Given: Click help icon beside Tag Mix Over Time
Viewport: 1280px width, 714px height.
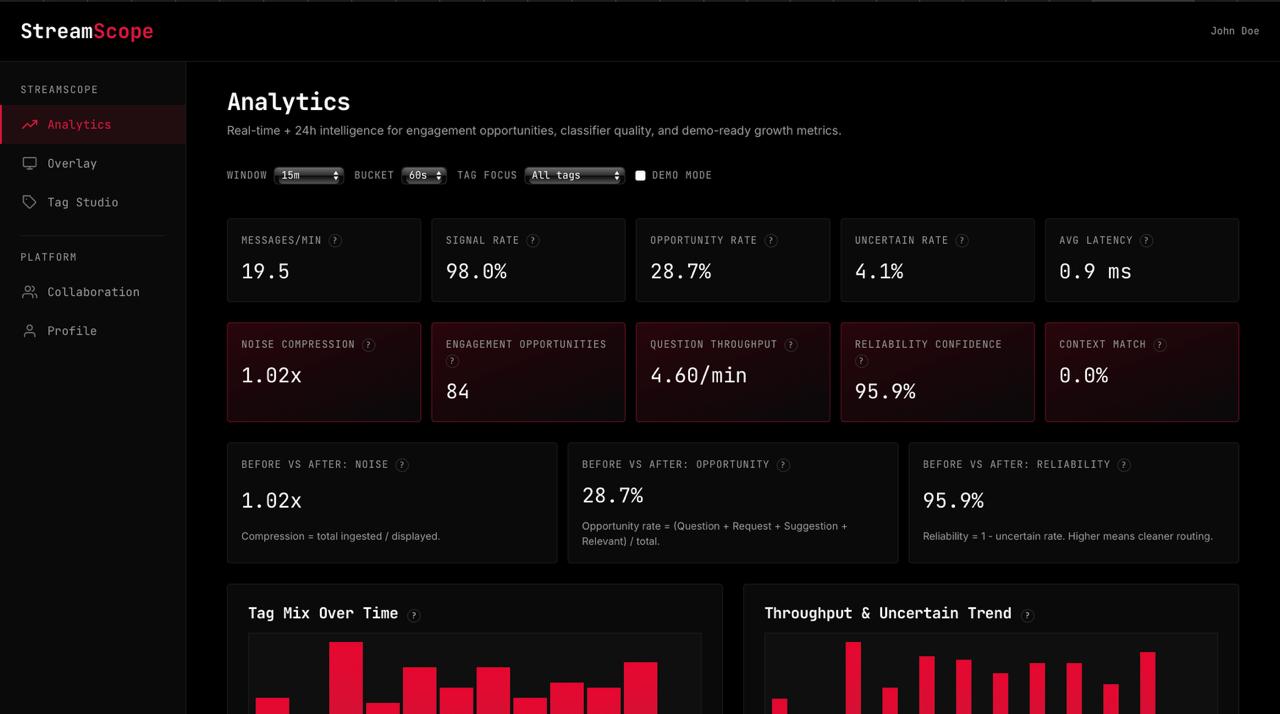Looking at the screenshot, I should (414, 615).
